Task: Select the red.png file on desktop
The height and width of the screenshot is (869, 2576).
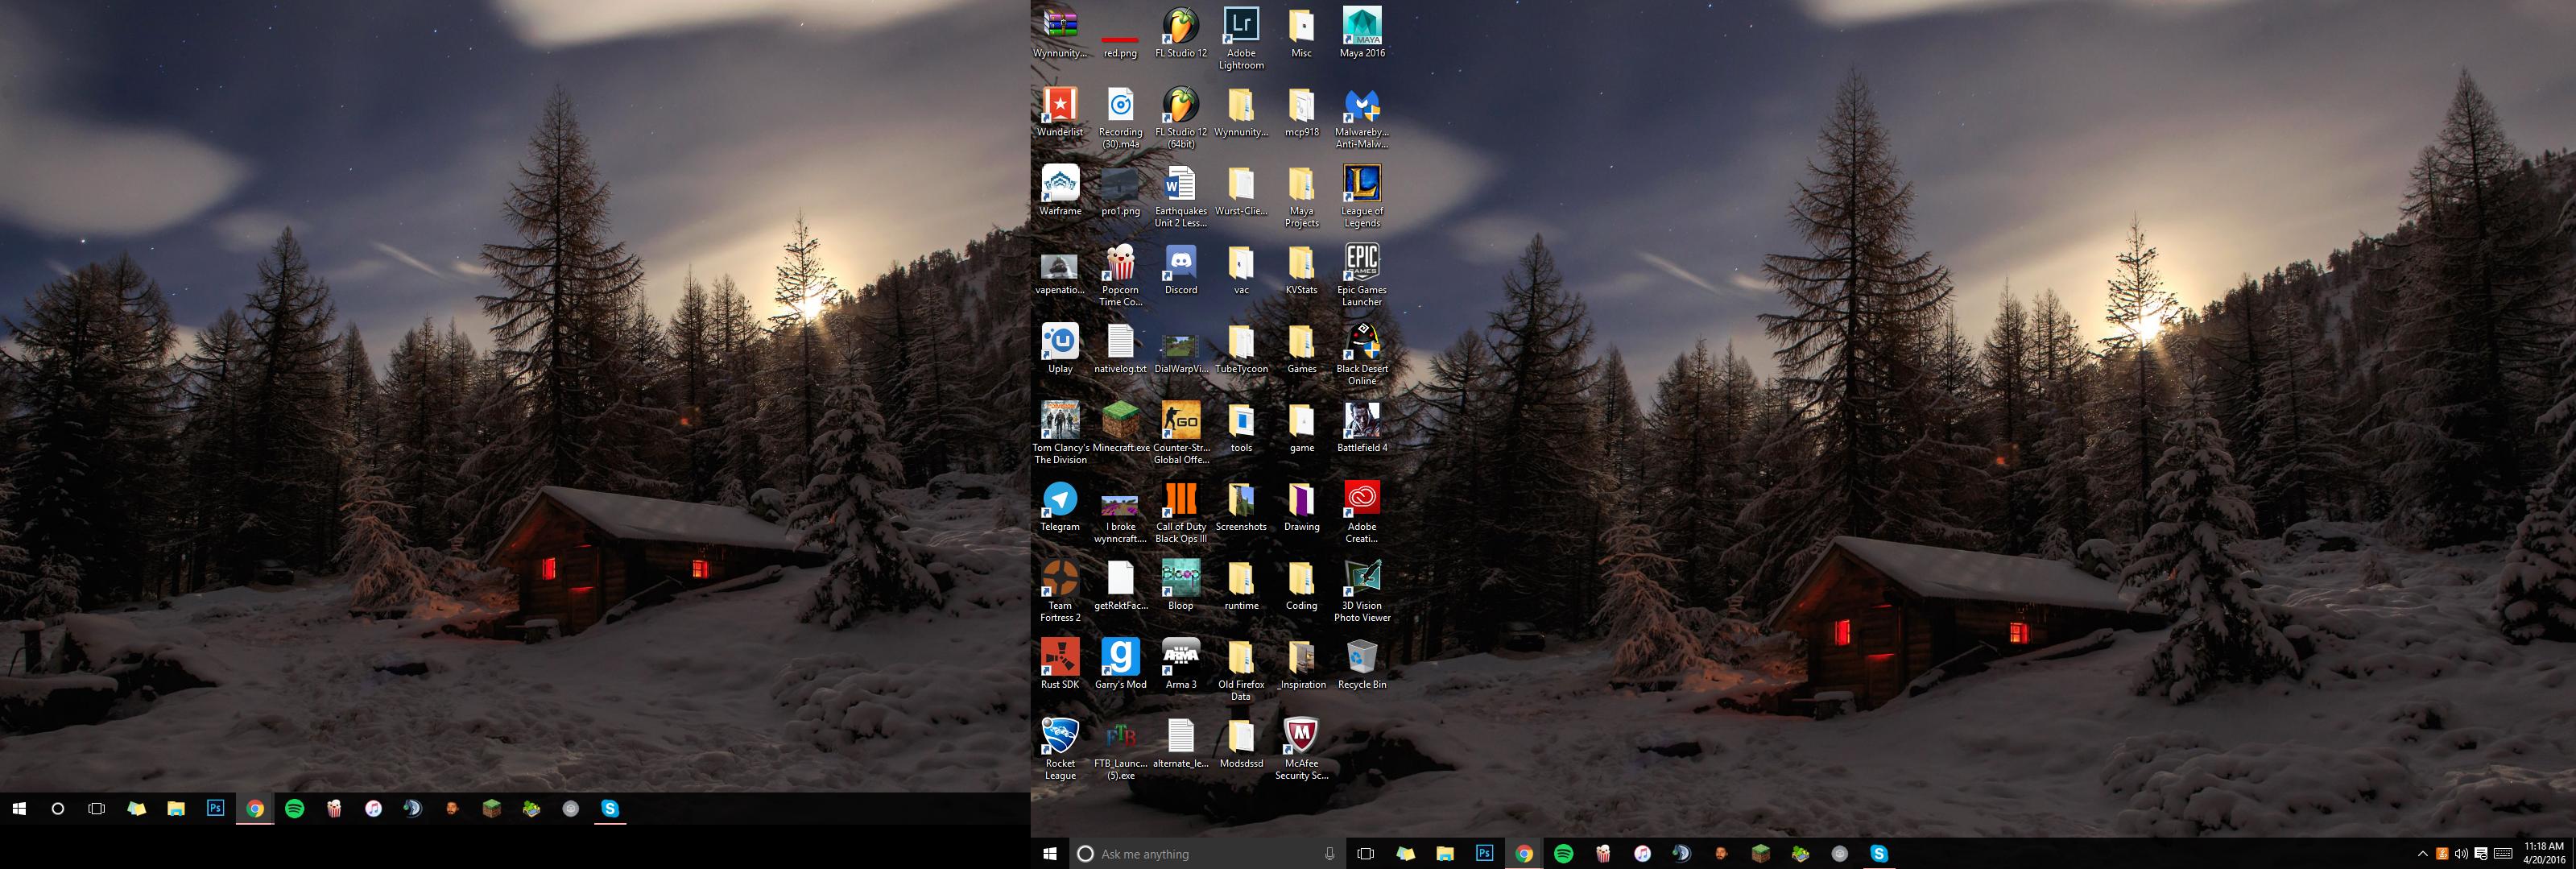Action: [x=1120, y=46]
